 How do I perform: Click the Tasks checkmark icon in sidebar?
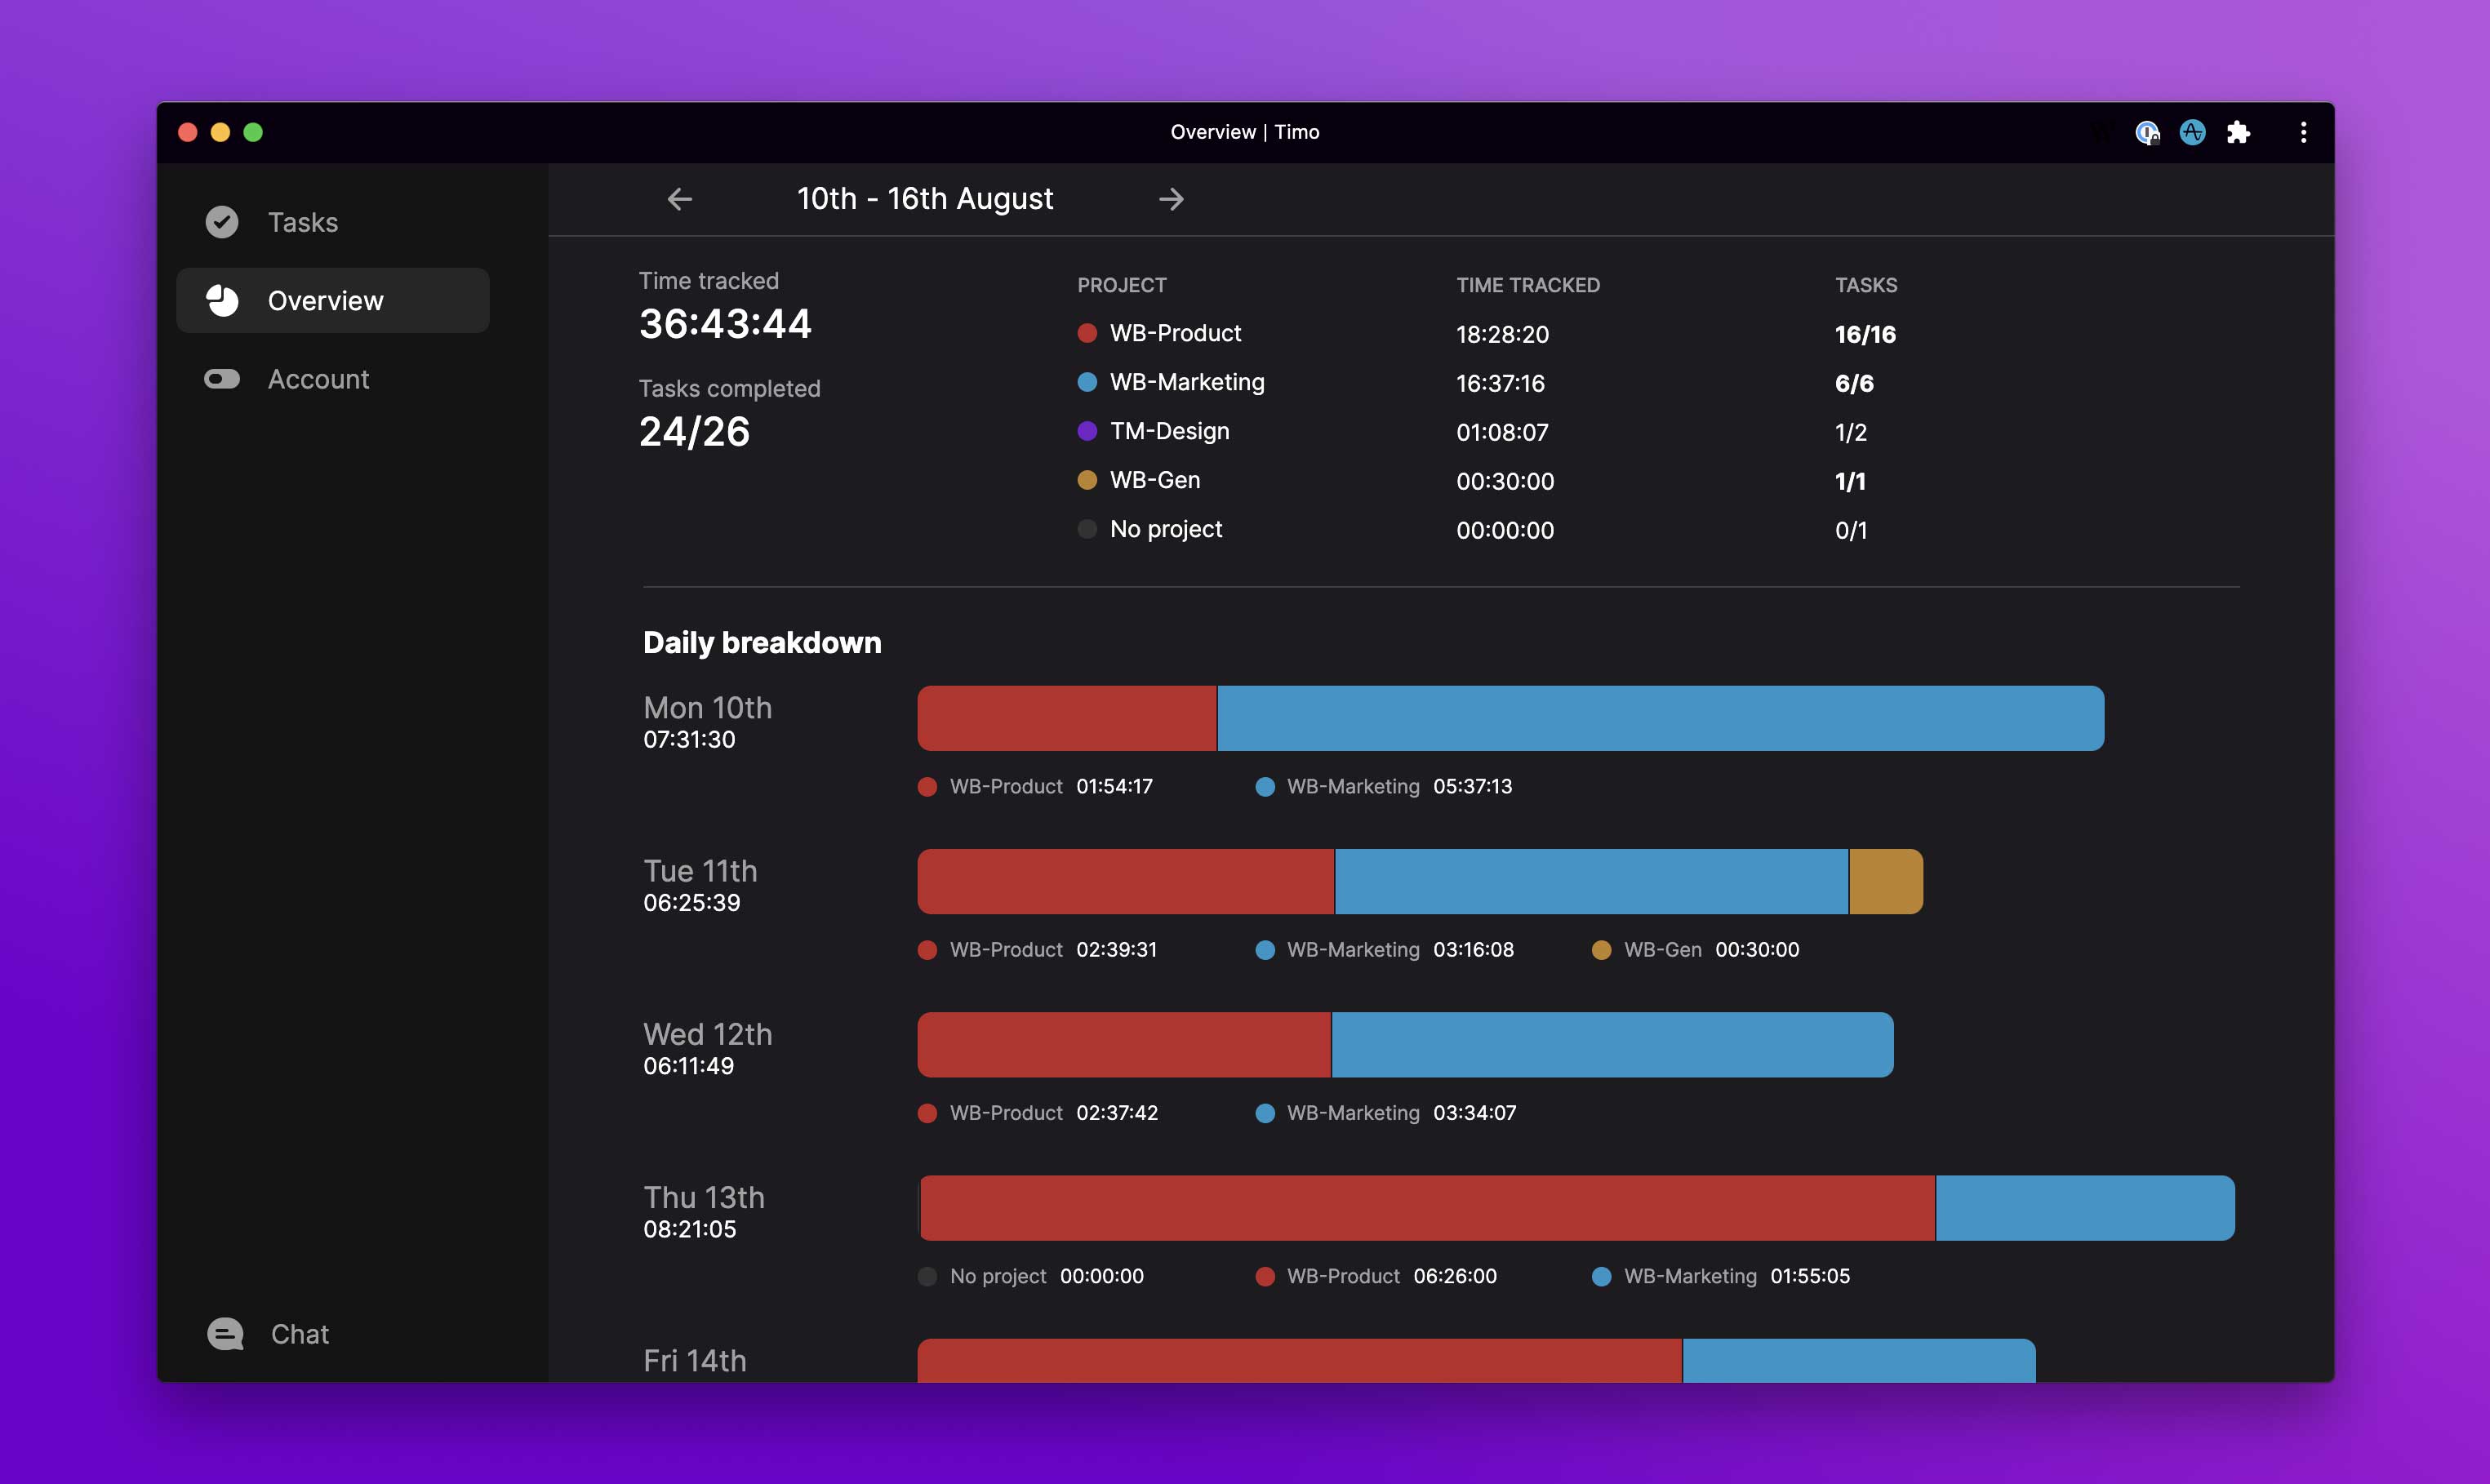point(222,222)
